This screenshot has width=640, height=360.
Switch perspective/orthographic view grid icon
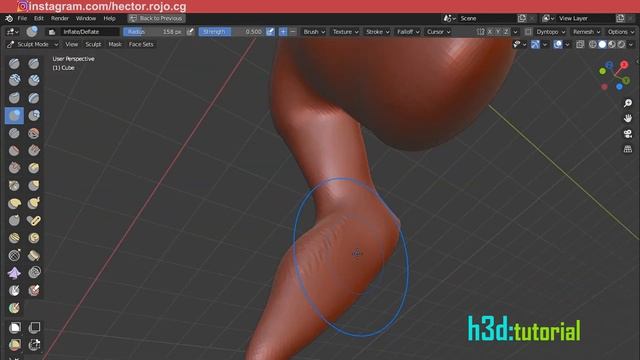pyautogui.click(x=628, y=149)
